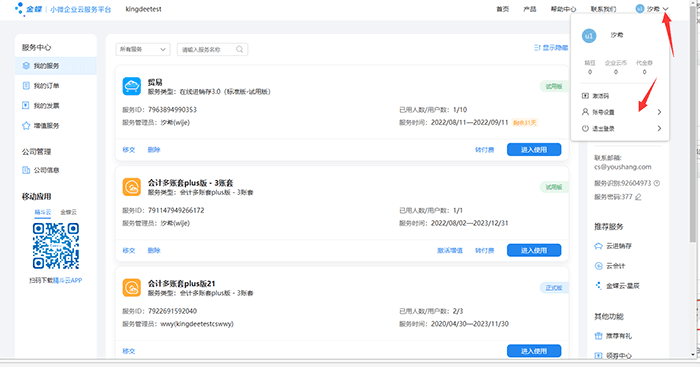Edit service password via pencil icon
The width and height of the screenshot is (700, 367).
[x=638, y=197]
